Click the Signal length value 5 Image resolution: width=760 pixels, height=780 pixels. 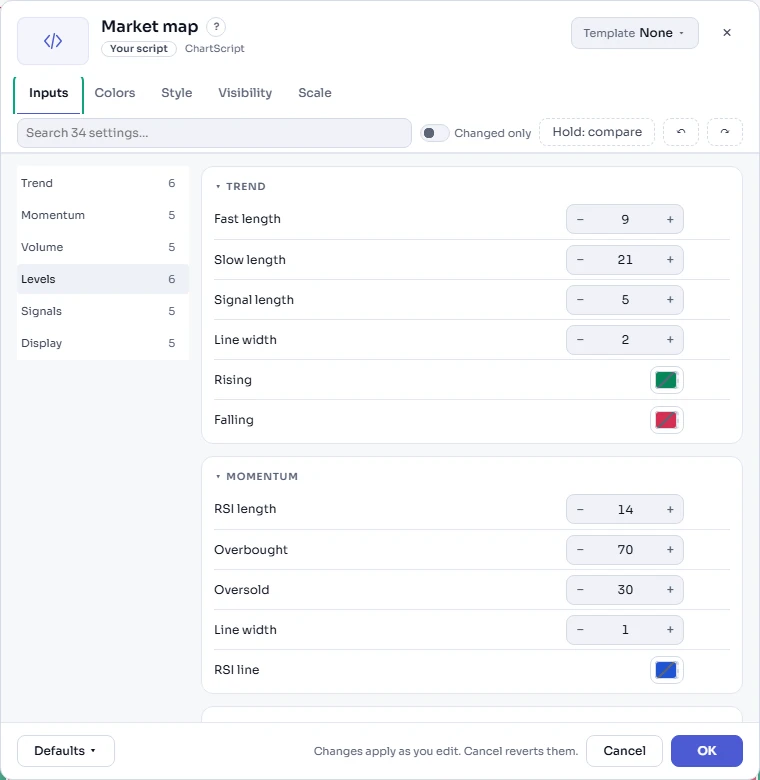point(625,300)
